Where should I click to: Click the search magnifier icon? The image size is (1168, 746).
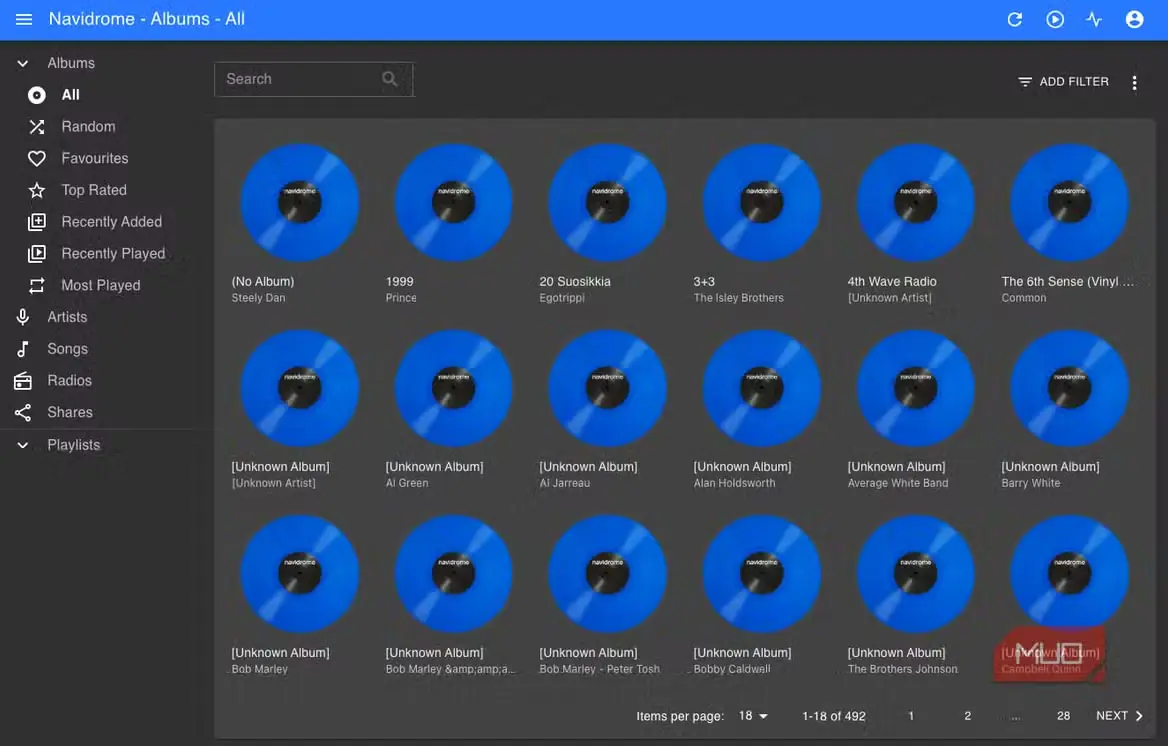tap(389, 79)
